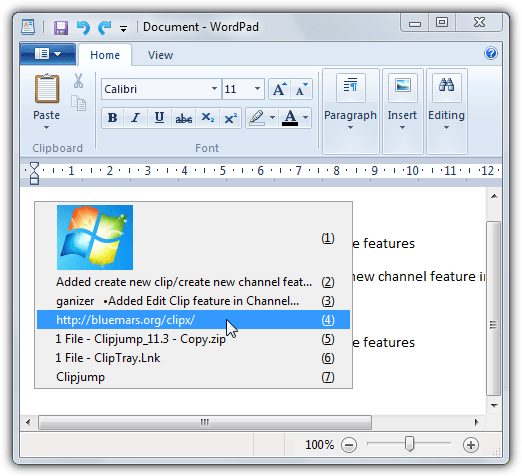Undo the last action
522x476 pixels.
[83, 28]
